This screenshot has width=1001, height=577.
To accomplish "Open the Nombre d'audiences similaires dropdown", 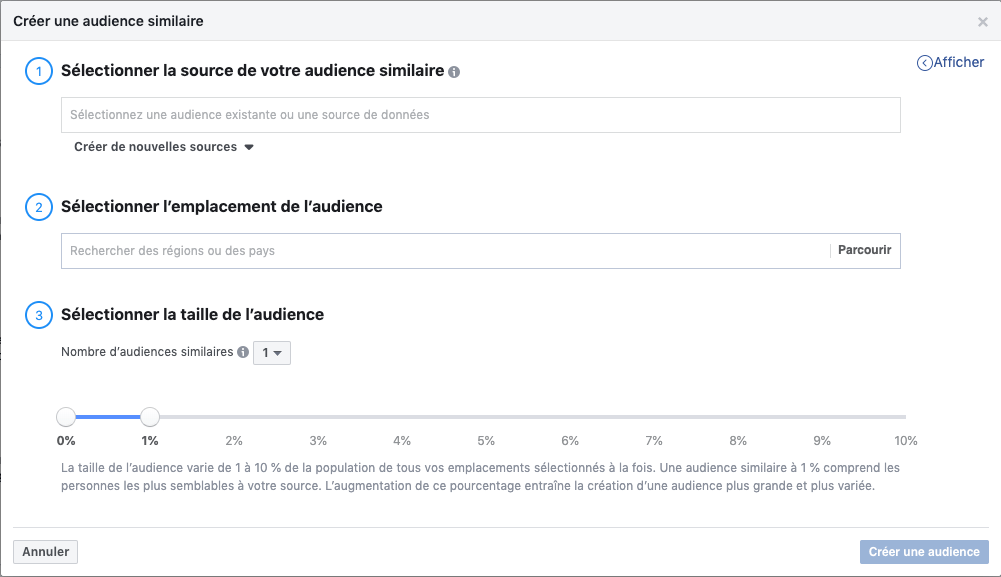I will click(x=271, y=353).
